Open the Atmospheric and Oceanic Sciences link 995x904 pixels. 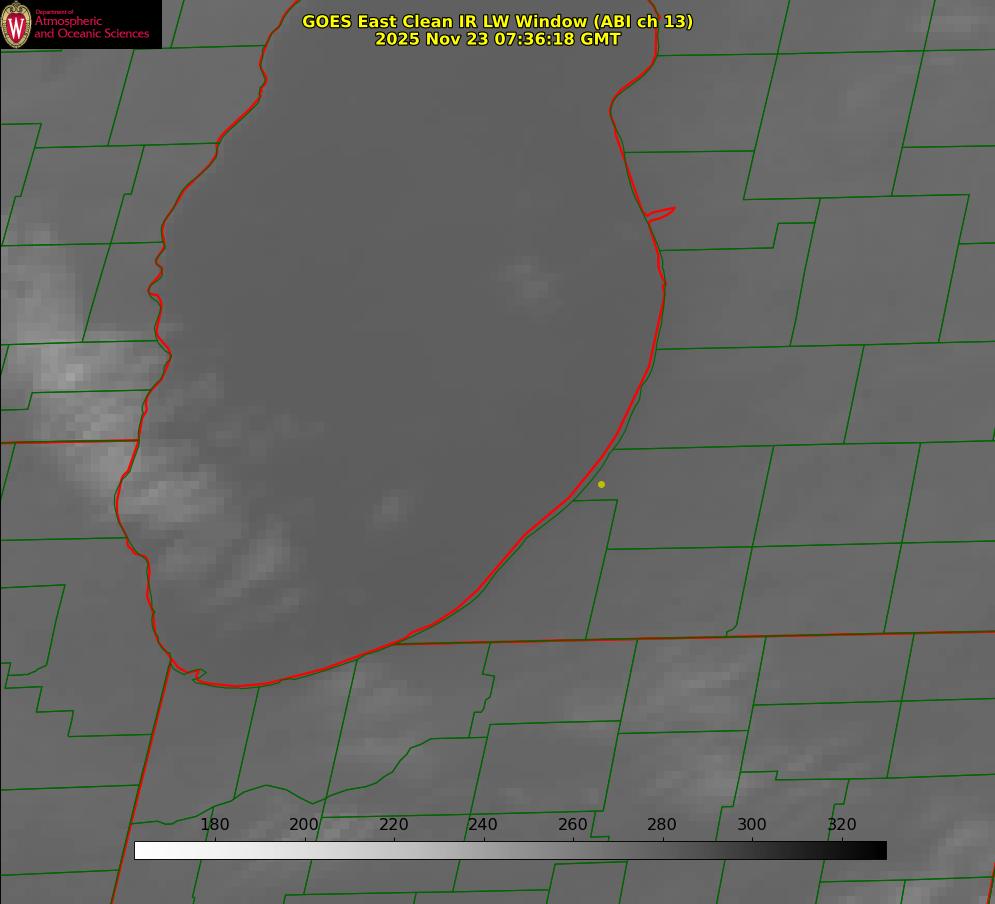click(x=91, y=28)
